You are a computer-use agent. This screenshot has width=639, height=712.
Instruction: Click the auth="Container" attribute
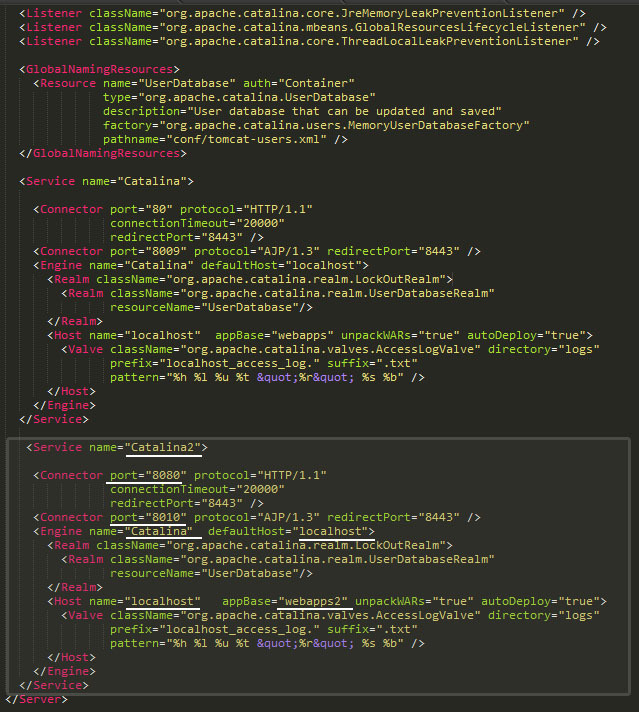(298, 83)
